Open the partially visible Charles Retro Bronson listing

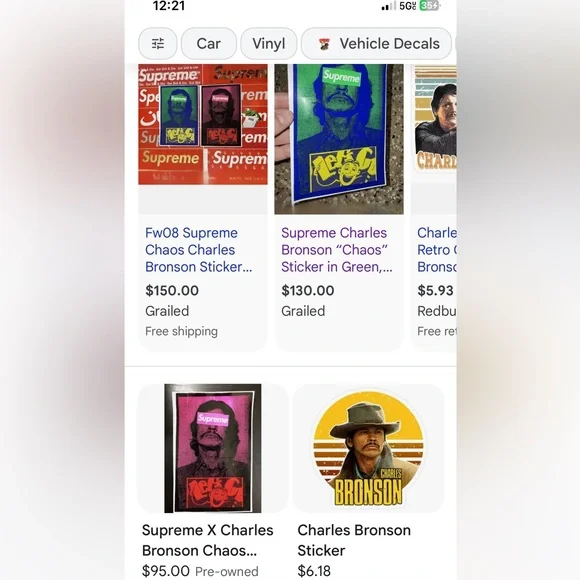pos(436,250)
